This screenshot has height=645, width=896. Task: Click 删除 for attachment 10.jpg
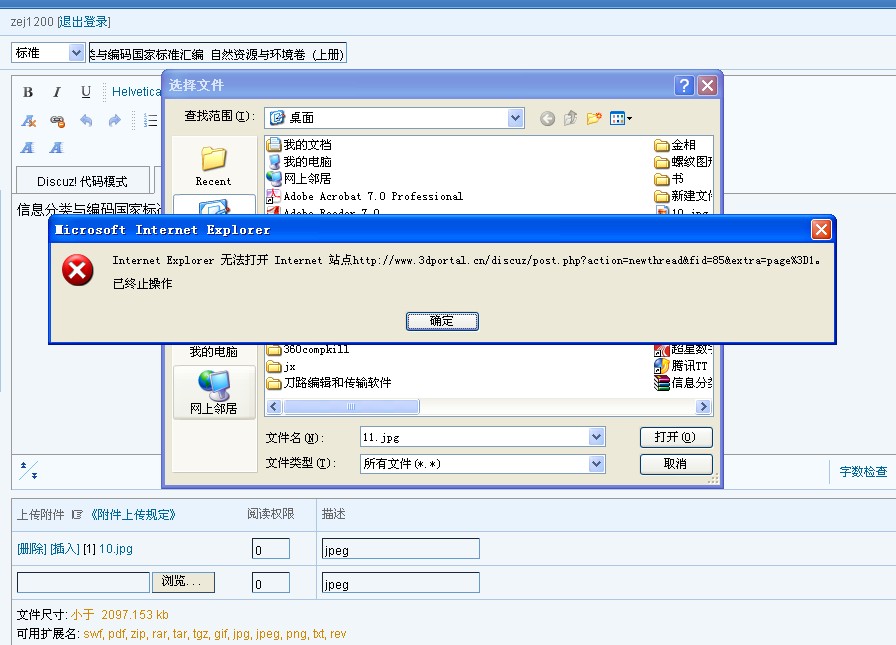tap(31, 549)
